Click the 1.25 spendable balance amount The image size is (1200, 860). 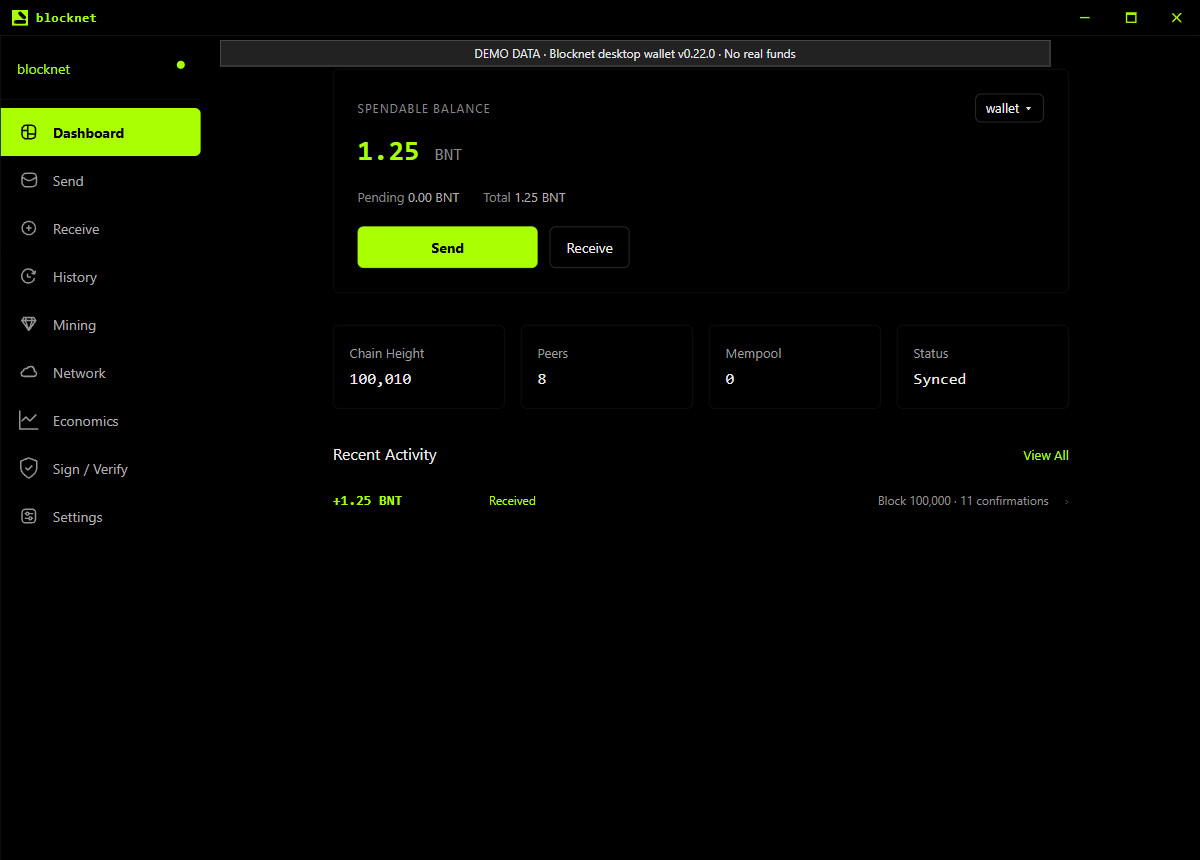[388, 151]
